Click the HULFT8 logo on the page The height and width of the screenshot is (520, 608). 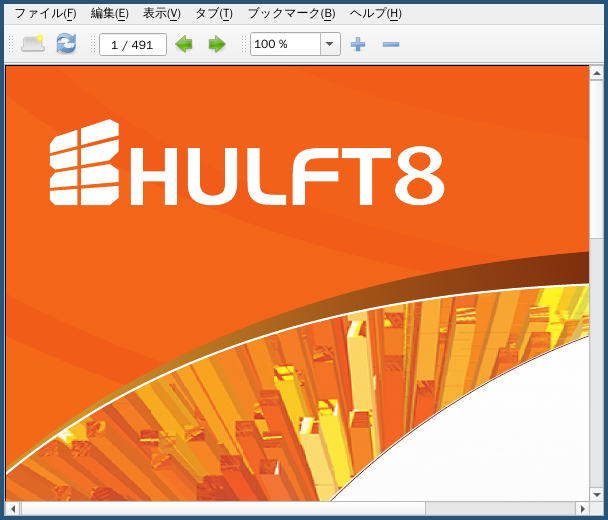(x=247, y=163)
